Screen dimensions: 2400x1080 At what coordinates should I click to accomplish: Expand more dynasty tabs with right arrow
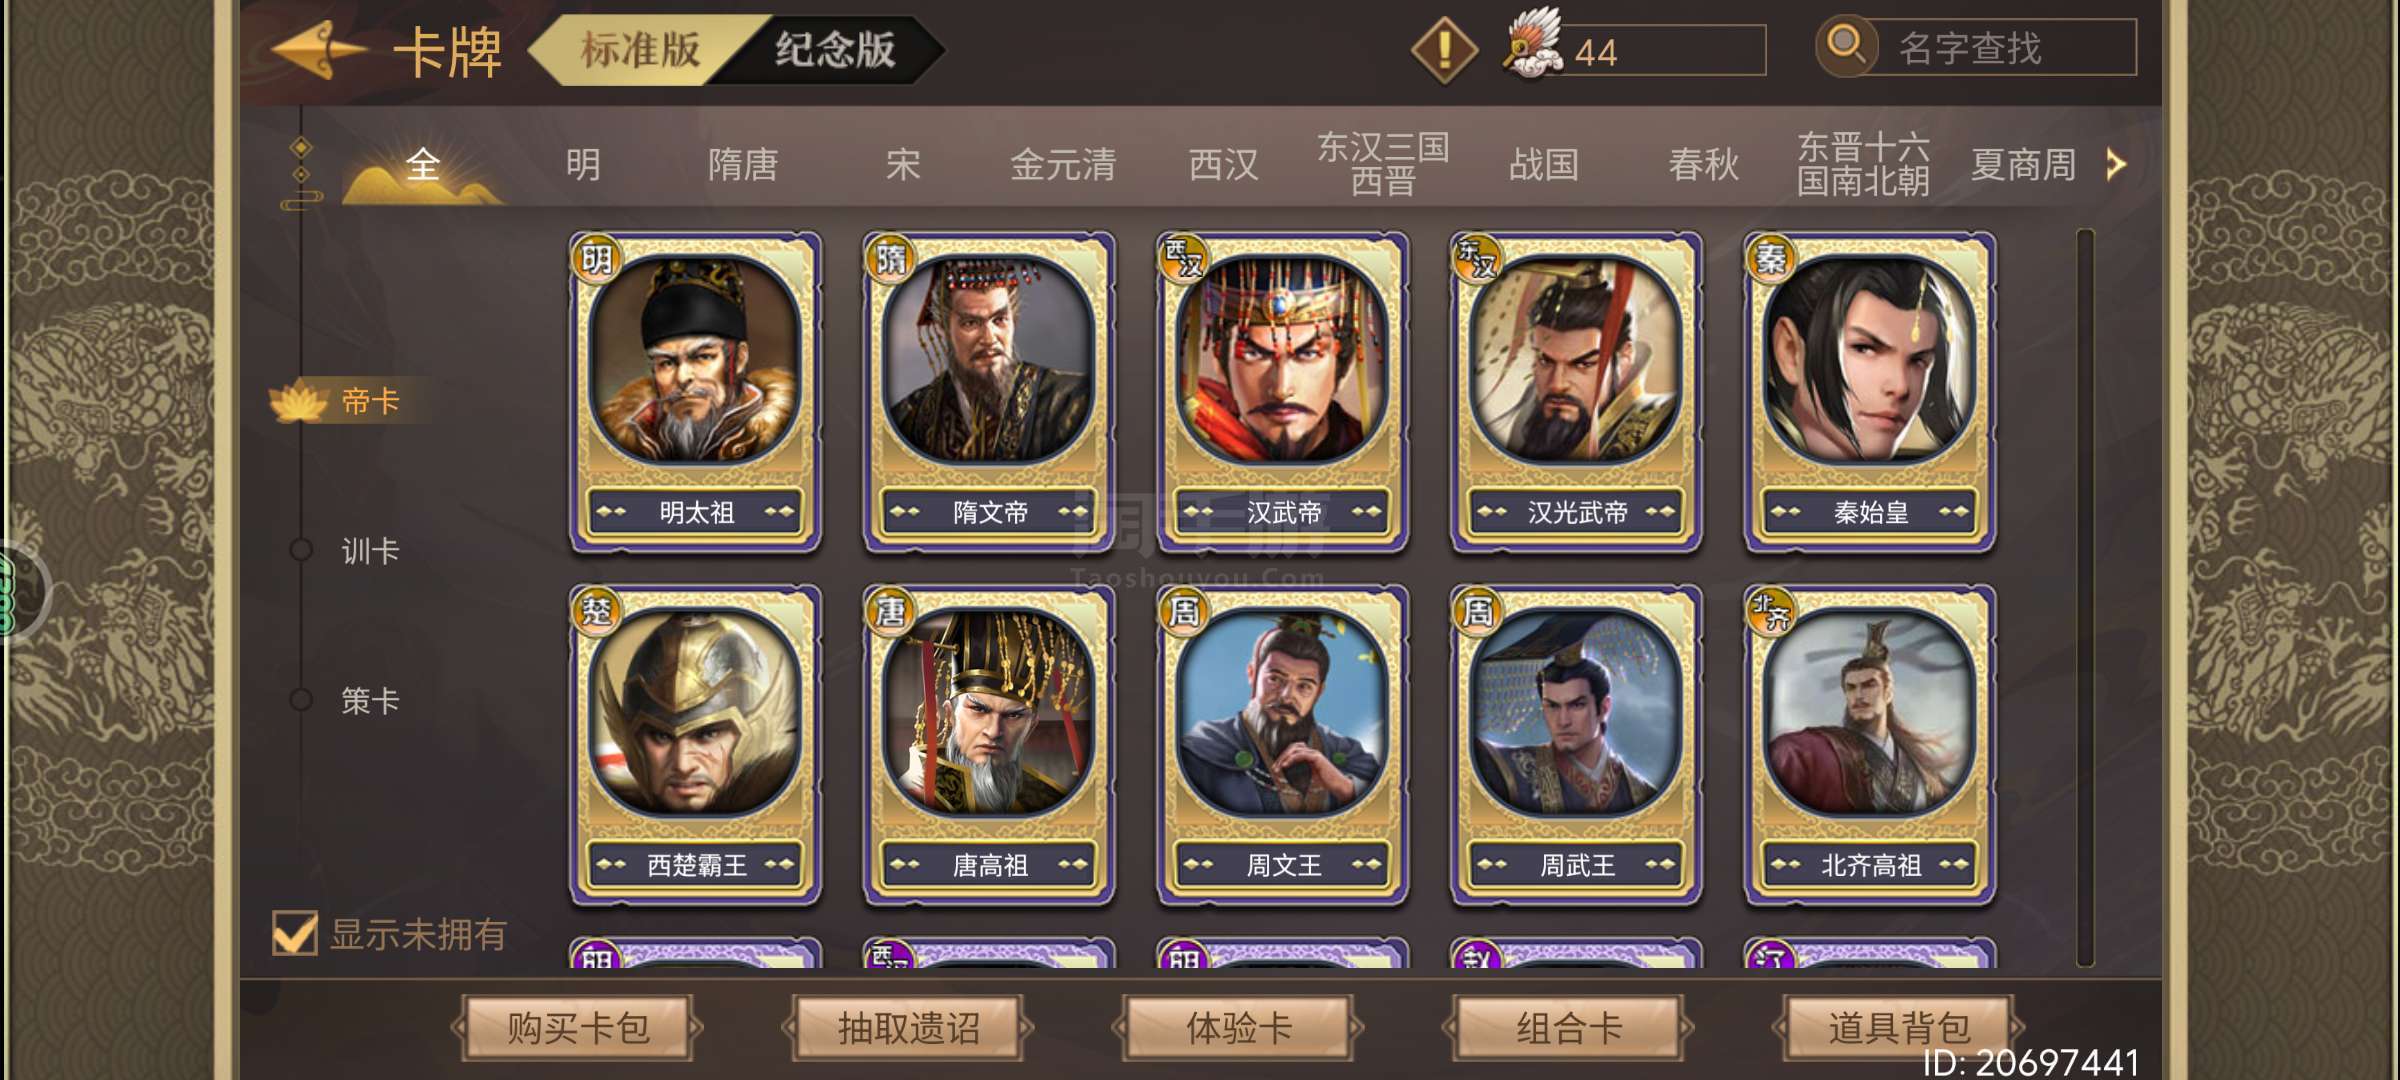(x=2115, y=164)
